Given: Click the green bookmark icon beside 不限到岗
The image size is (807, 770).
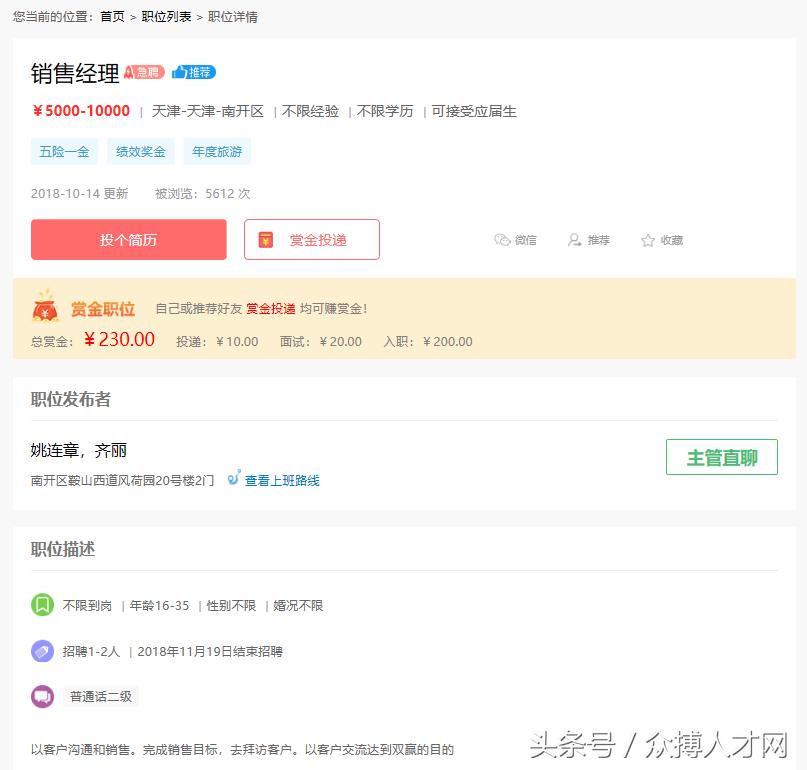Looking at the screenshot, I should coord(41,605).
